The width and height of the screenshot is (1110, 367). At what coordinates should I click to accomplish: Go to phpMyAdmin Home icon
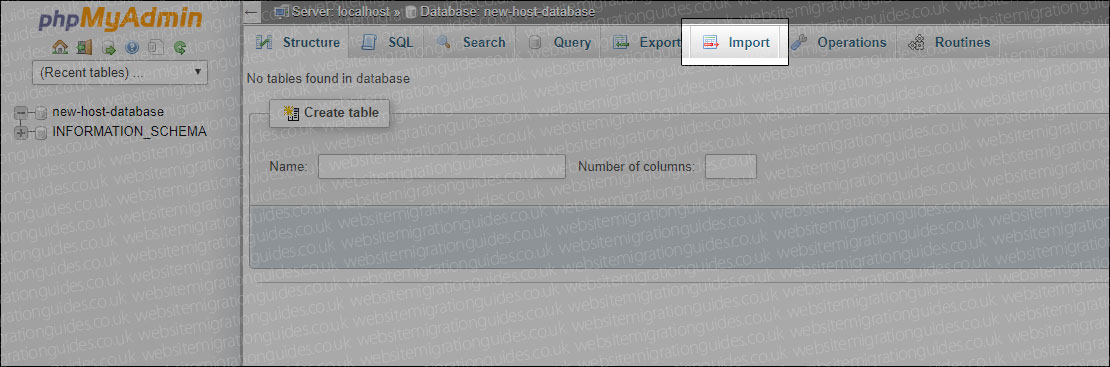[x=61, y=48]
